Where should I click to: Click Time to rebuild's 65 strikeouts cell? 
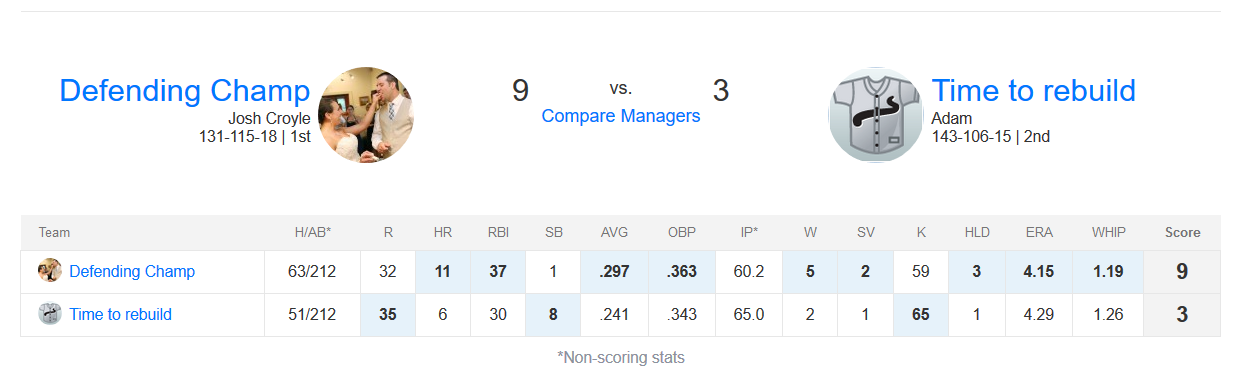[921, 314]
